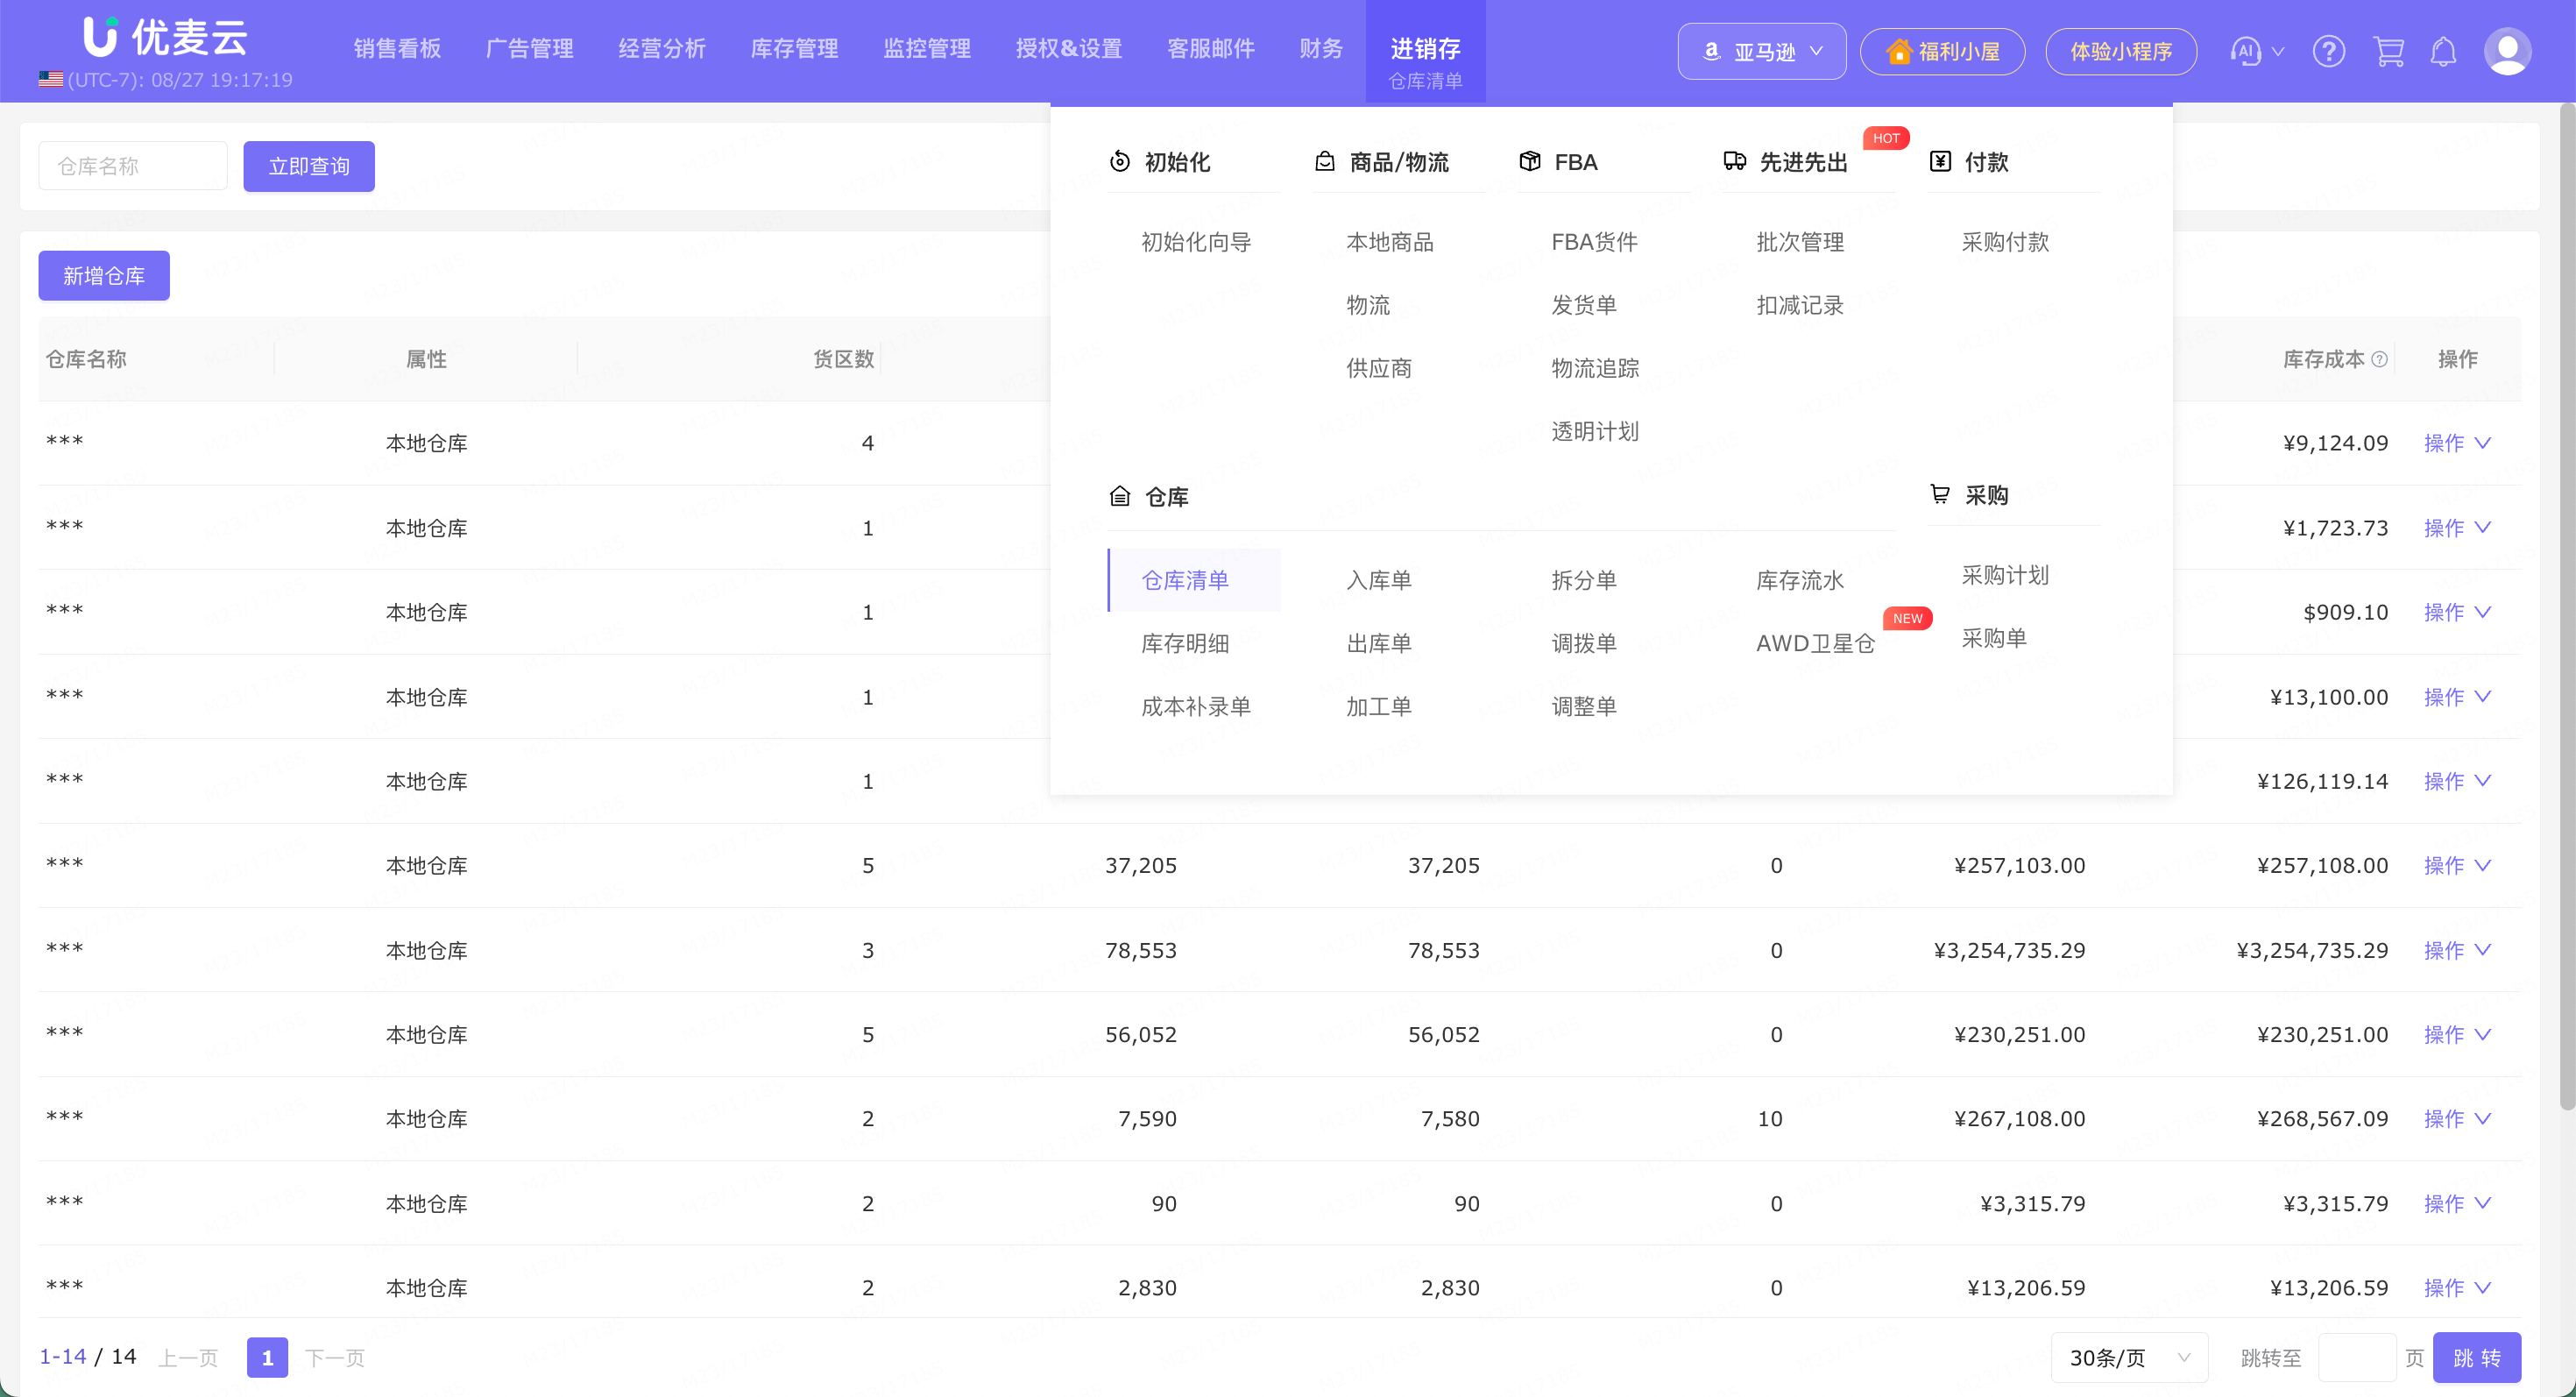The image size is (2576, 1397).
Task: Click the 立即查询 button
Action: (x=309, y=166)
